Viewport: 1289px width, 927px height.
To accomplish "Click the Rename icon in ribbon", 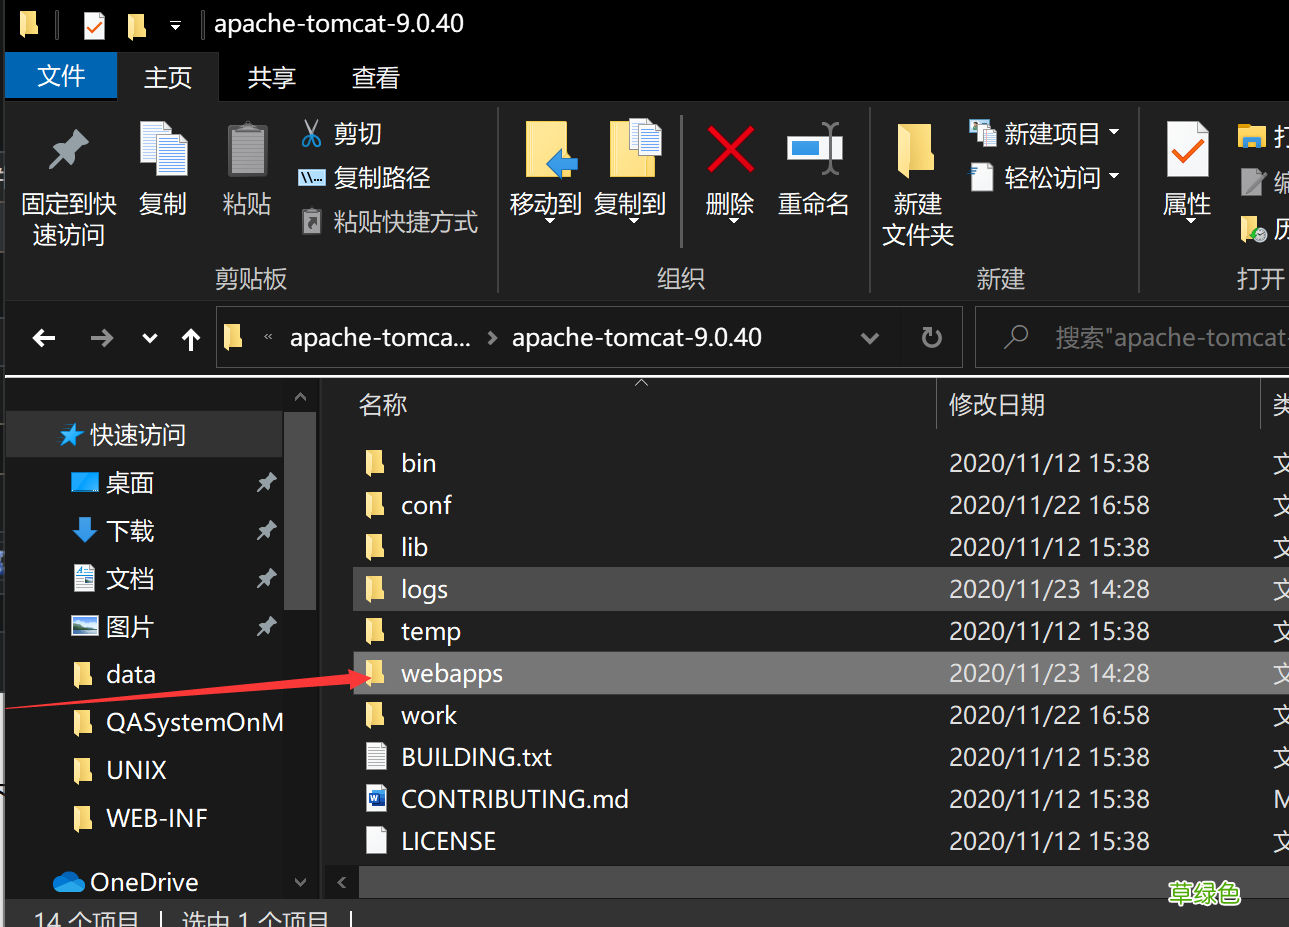I will [813, 150].
